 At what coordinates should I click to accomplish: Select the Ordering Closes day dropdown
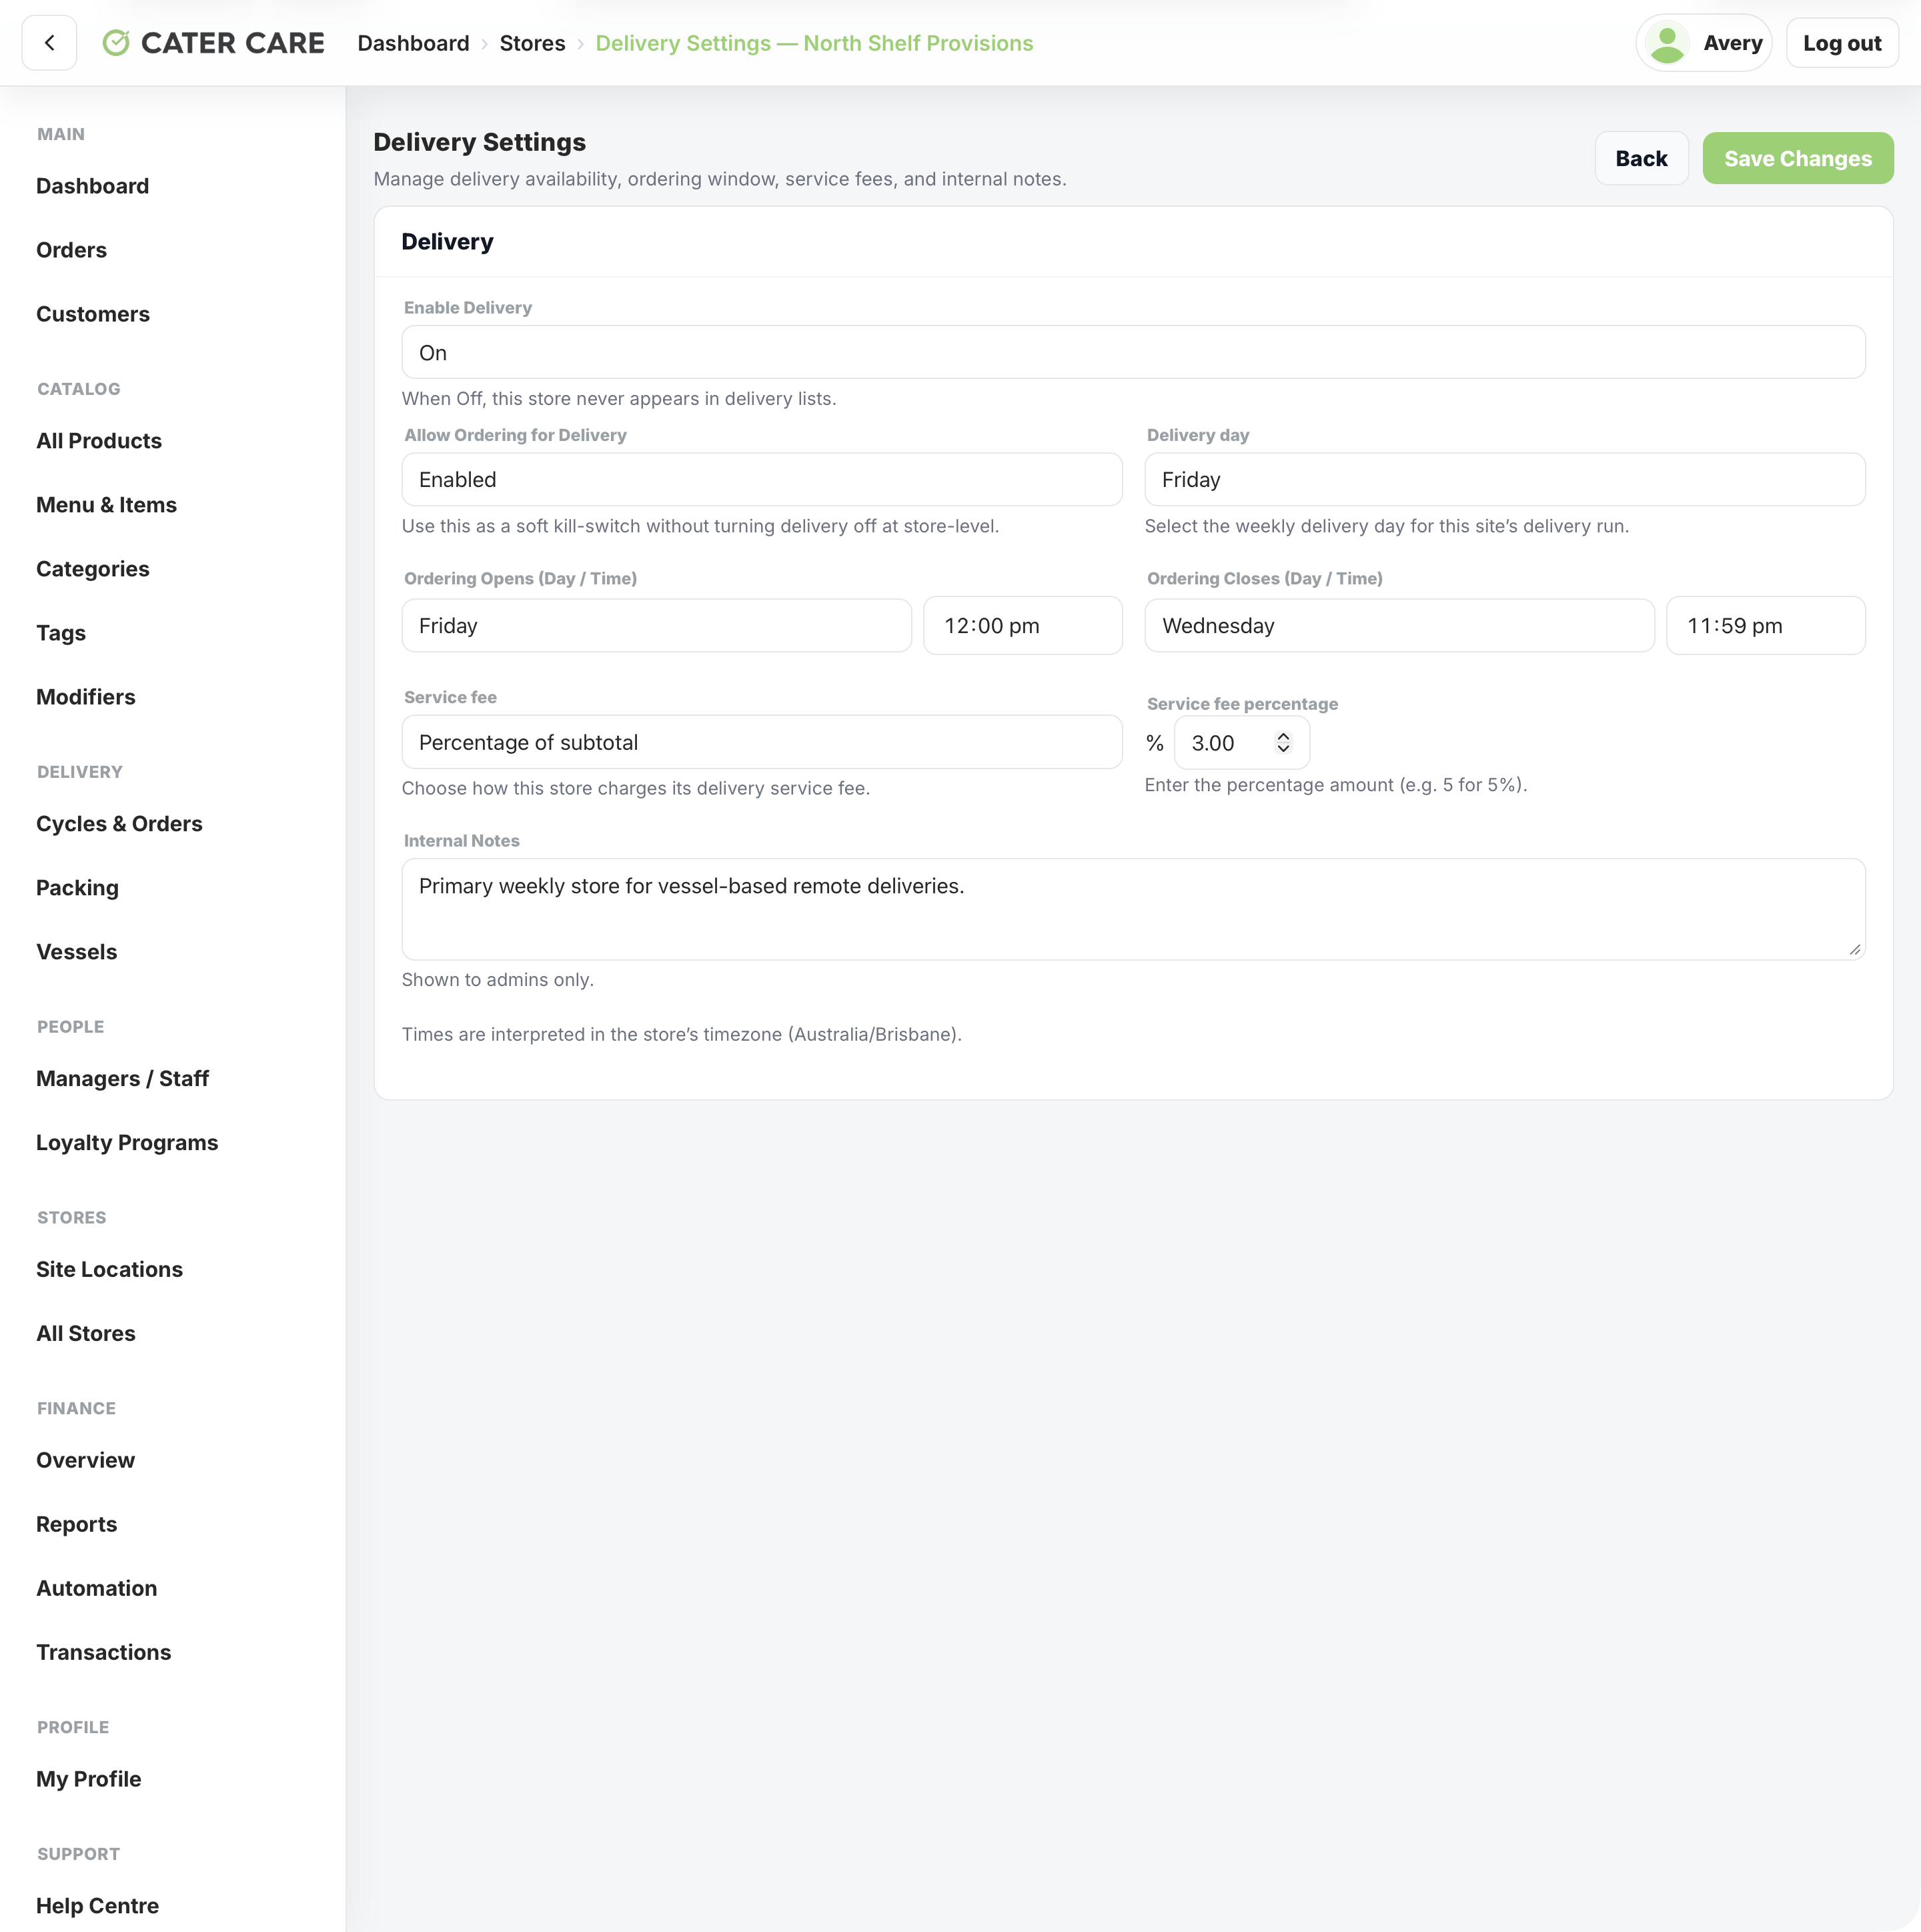[1399, 625]
